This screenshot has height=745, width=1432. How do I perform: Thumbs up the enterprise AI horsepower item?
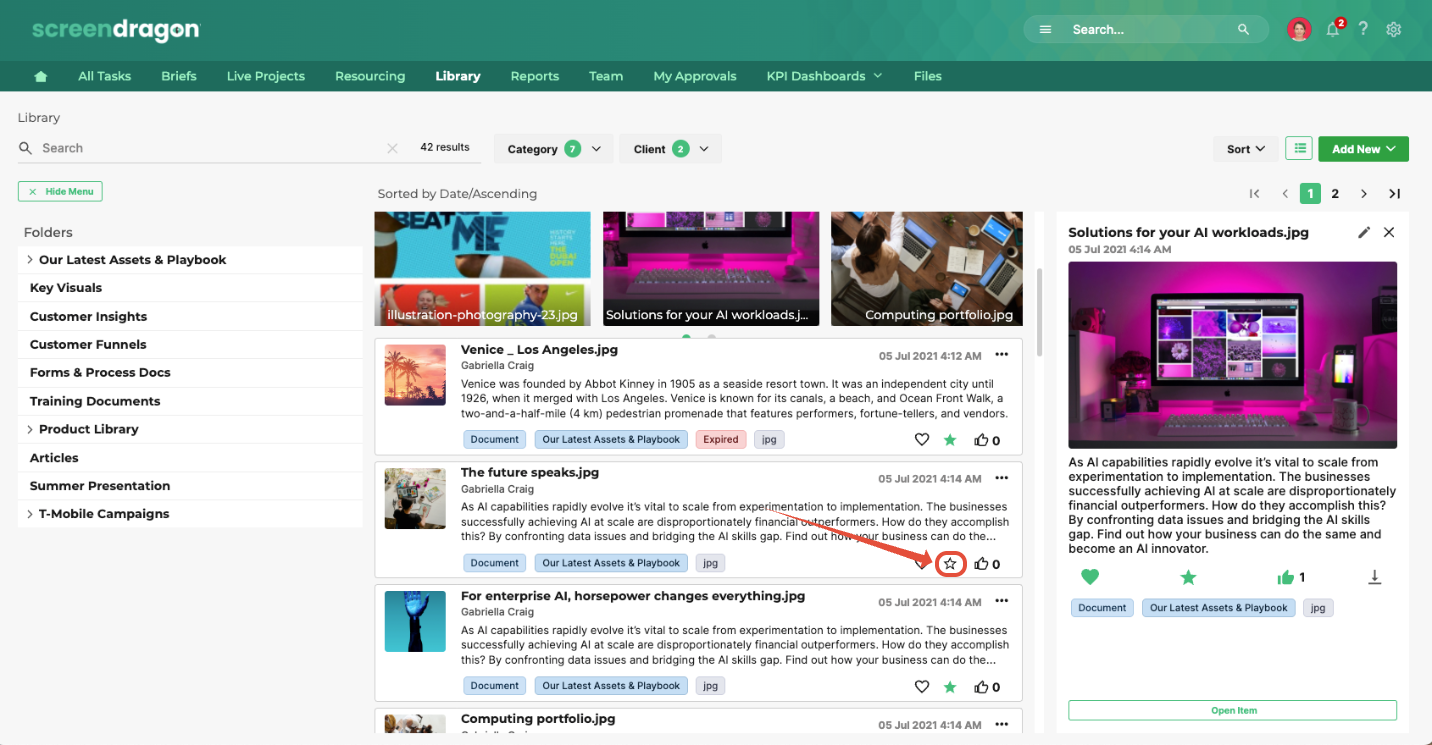(981, 686)
